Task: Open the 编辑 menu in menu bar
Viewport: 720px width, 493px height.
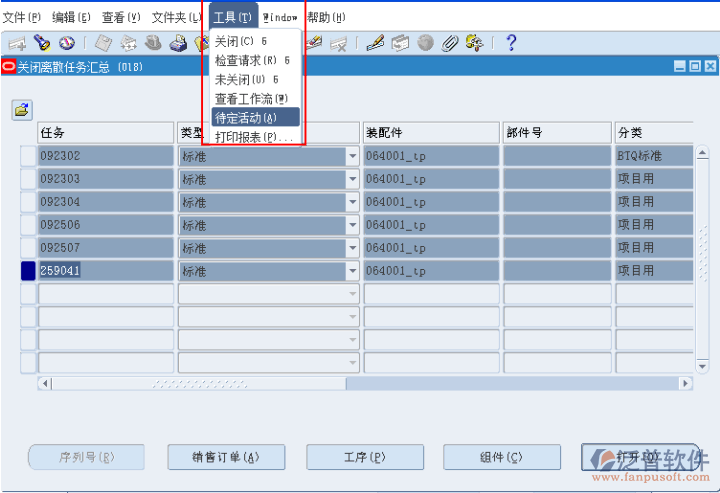Action: tap(71, 18)
